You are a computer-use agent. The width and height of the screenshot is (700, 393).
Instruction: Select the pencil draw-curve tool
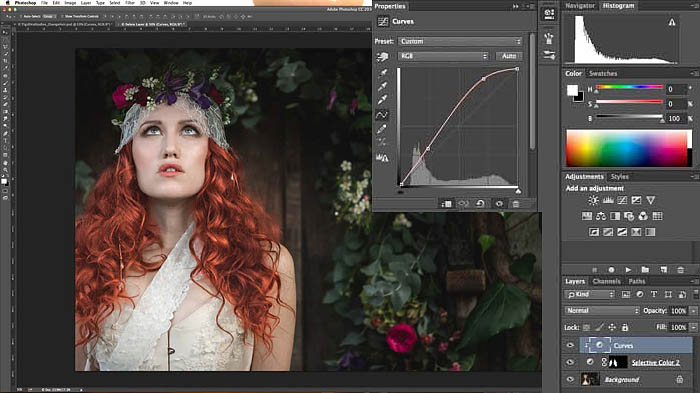pyautogui.click(x=382, y=129)
